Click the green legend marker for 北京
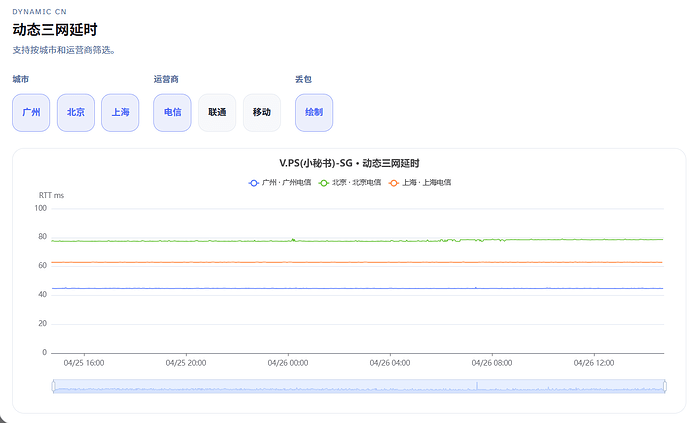Image resolution: width=690 pixels, height=423 pixels. [x=324, y=183]
